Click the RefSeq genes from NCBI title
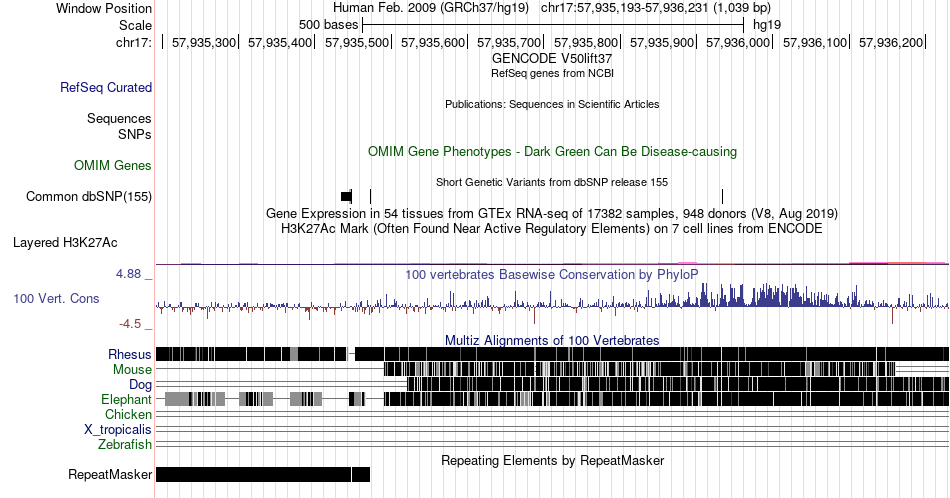The height and width of the screenshot is (498, 950). 552,73
